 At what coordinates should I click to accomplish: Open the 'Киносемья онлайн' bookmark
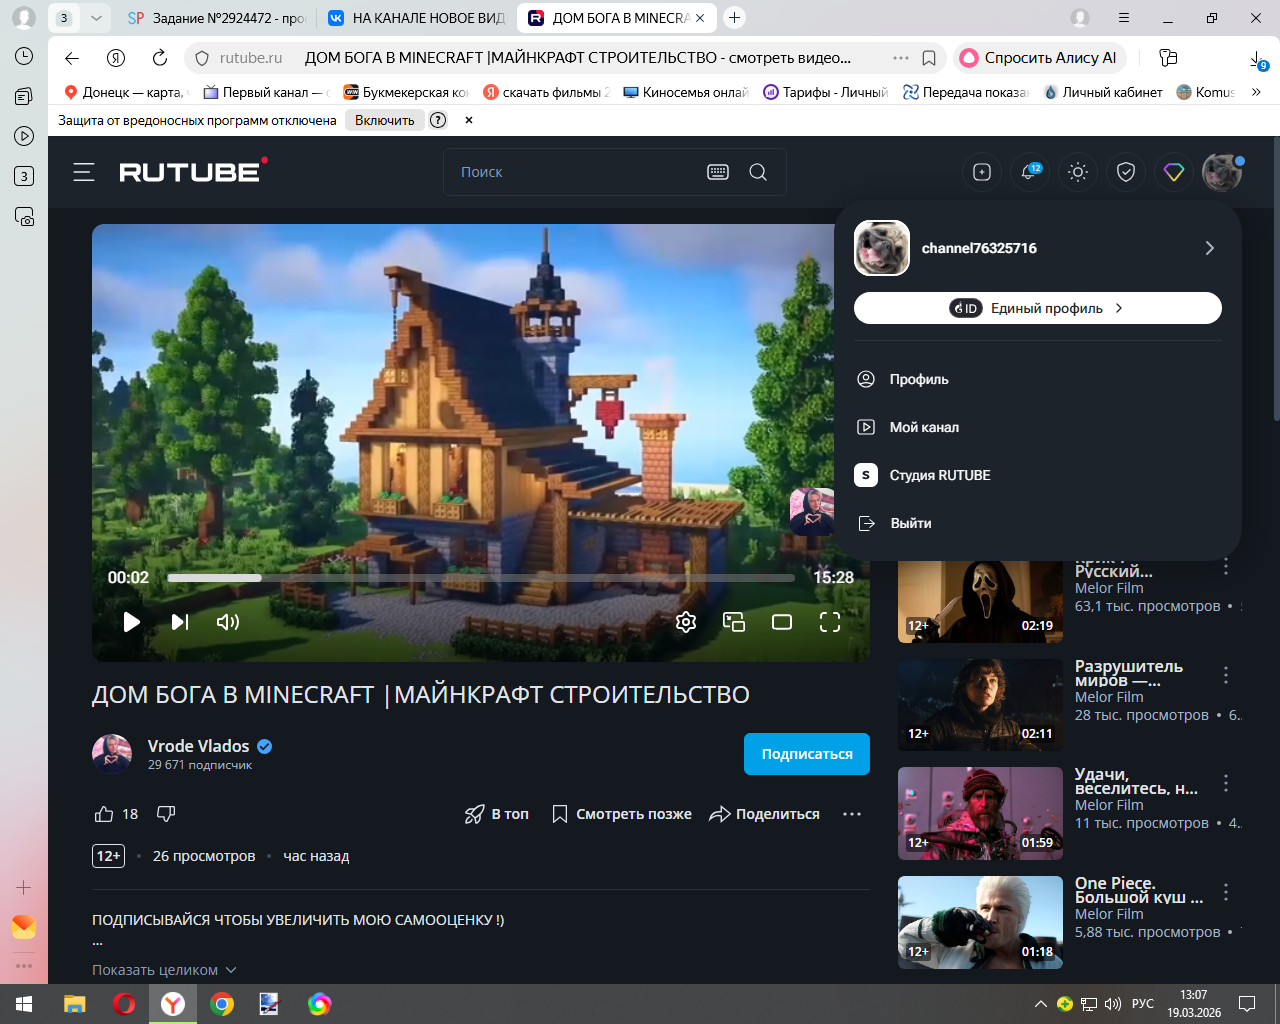pyautogui.click(x=685, y=92)
